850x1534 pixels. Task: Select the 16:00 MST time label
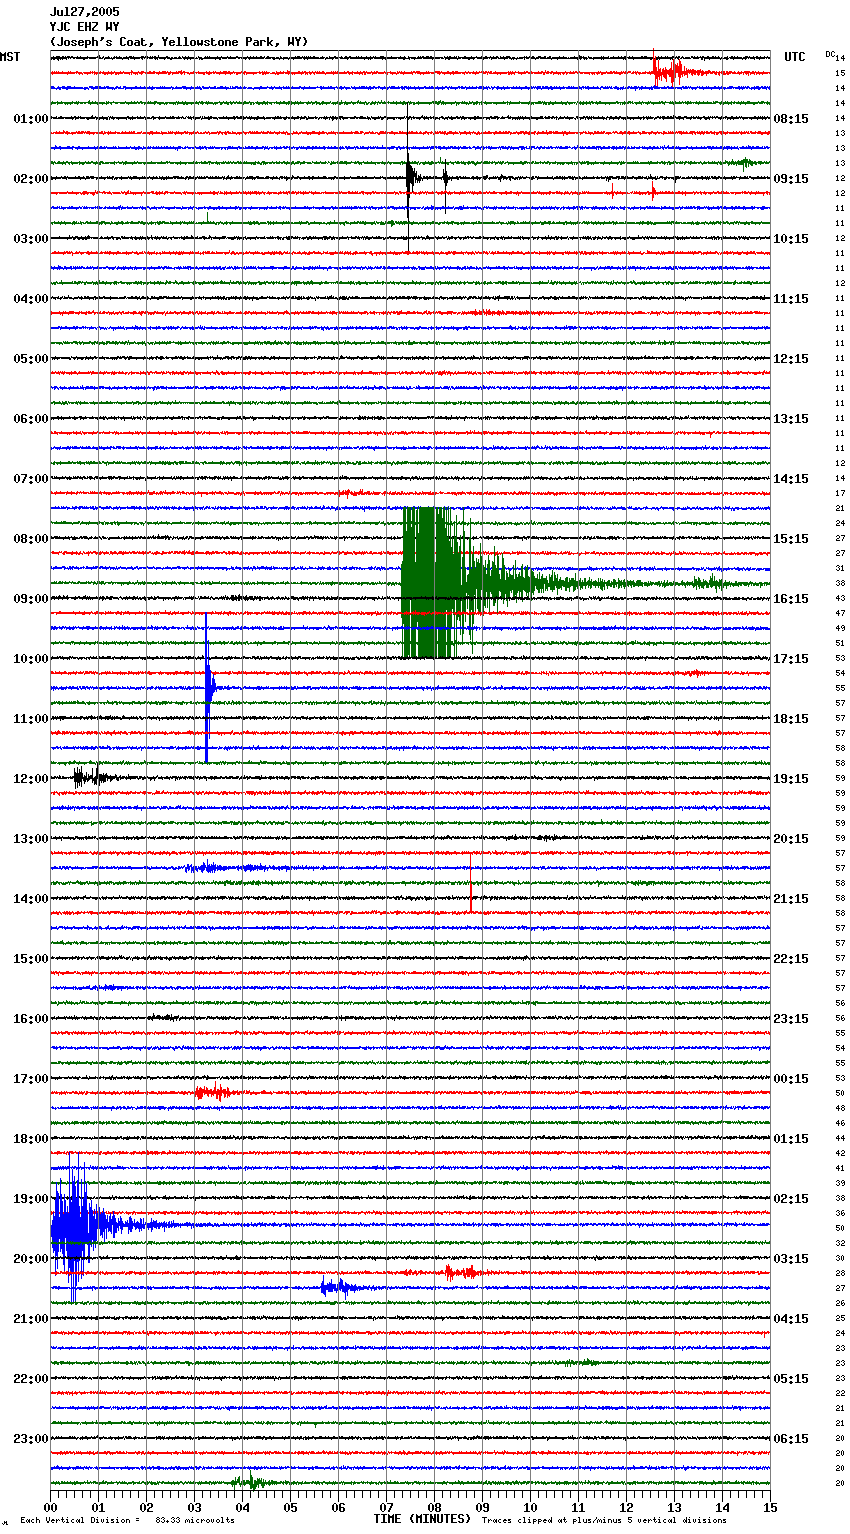pos(31,1019)
